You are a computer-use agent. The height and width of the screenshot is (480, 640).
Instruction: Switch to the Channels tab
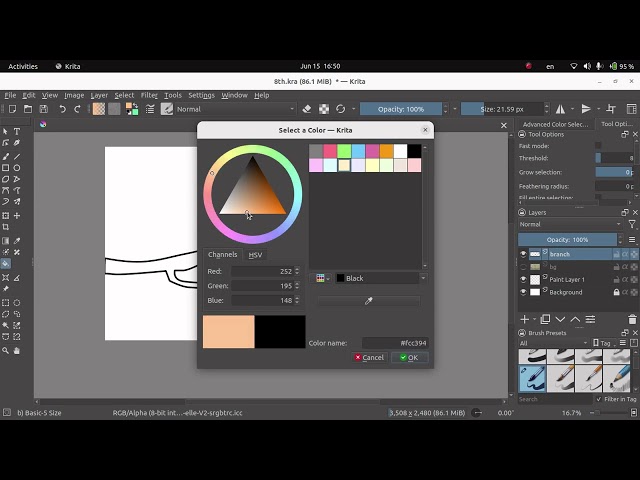click(222, 254)
